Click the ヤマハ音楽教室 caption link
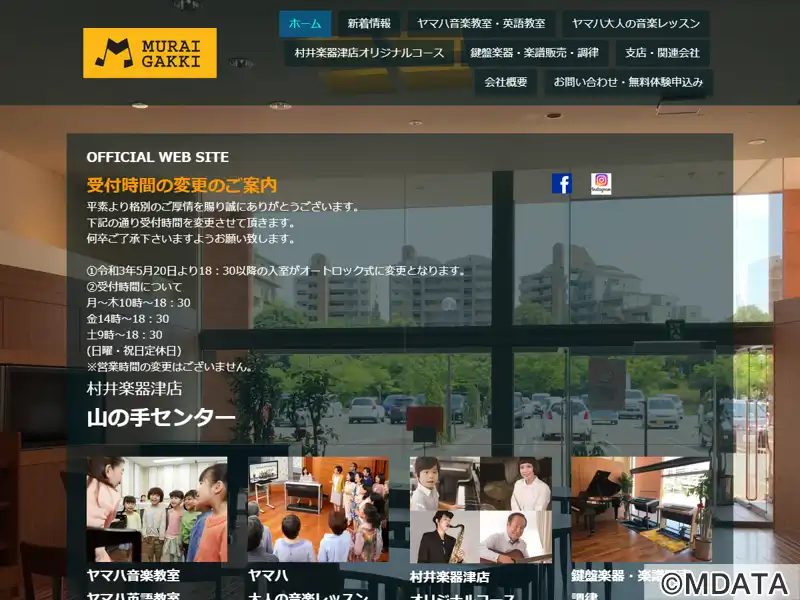This screenshot has height=600, width=800. tap(133, 576)
